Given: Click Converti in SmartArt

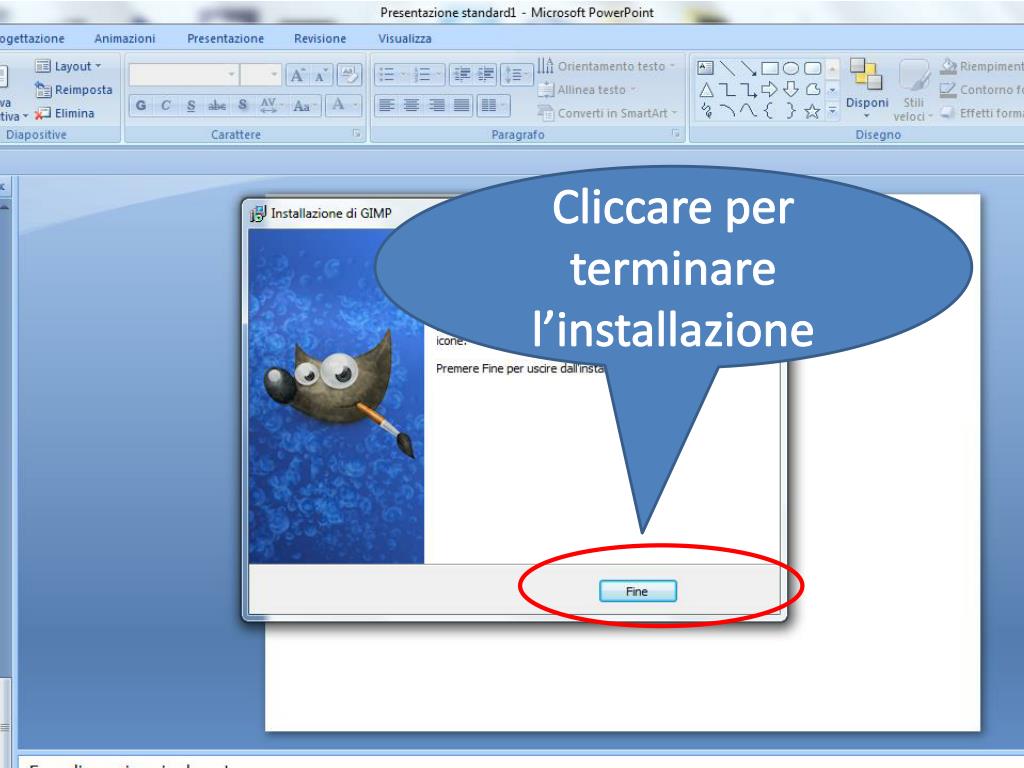Looking at the screenshot, I should point(607,113).
